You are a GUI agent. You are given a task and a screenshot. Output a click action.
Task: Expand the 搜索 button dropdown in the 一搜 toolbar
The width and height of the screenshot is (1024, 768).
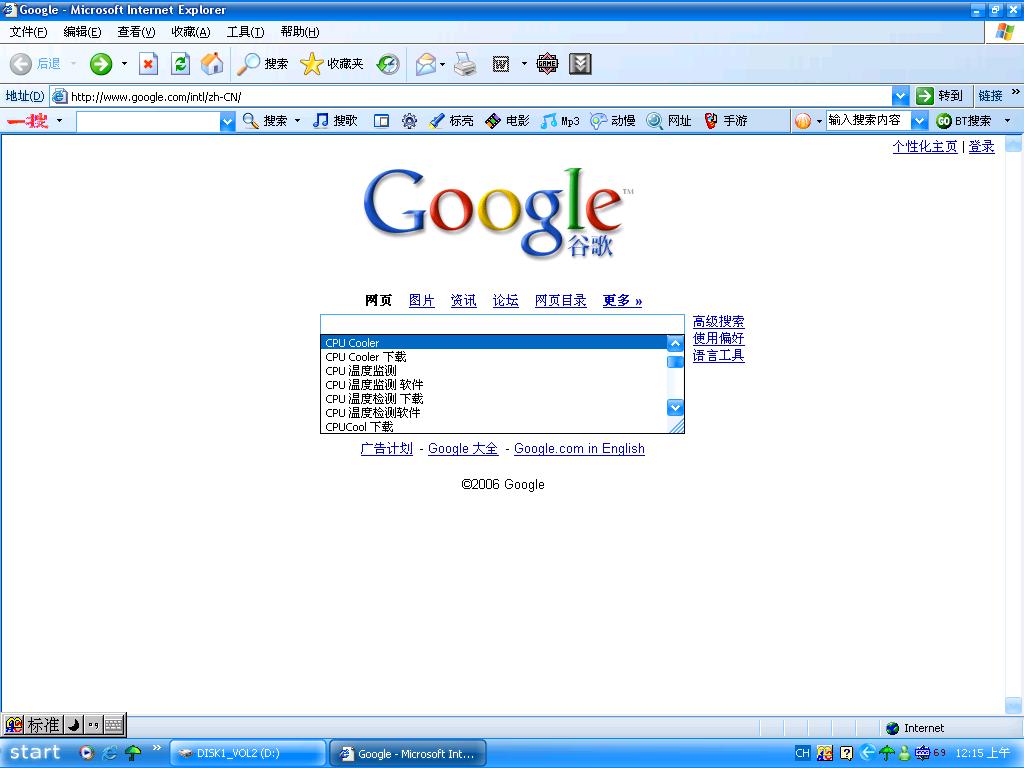(x=298, y=121)
